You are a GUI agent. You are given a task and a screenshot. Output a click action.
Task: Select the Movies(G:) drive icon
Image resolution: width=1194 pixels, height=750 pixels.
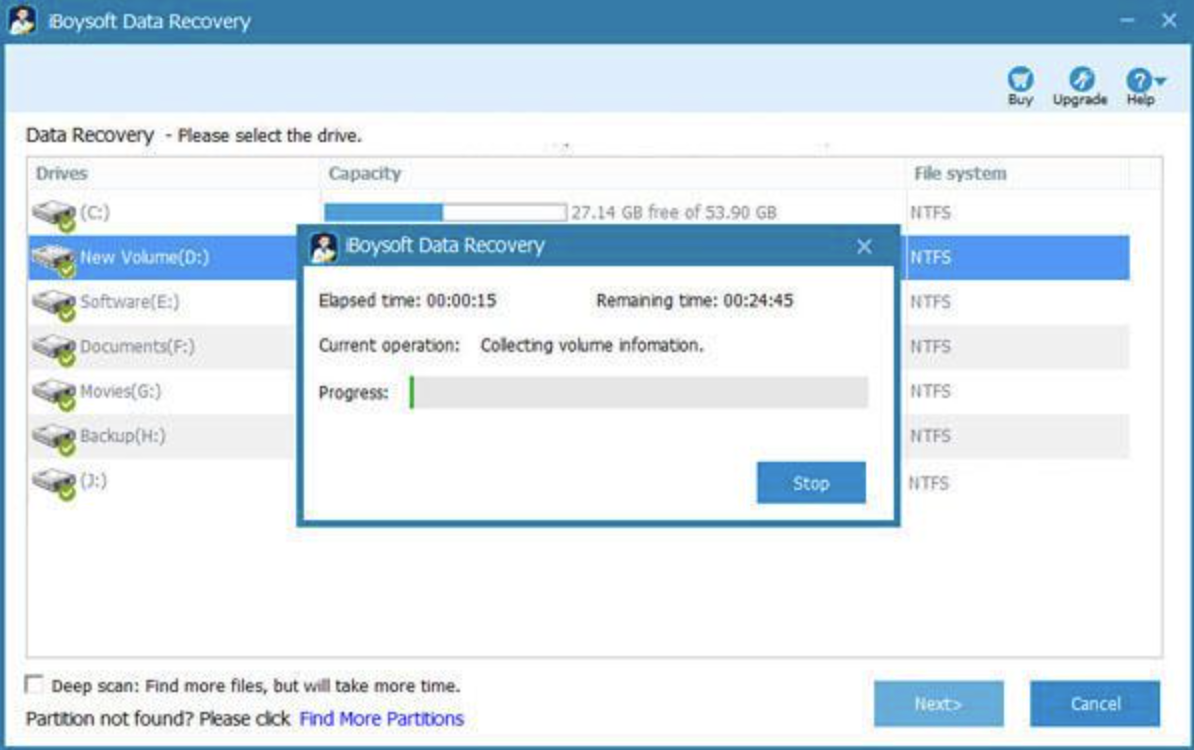(54, 394)
